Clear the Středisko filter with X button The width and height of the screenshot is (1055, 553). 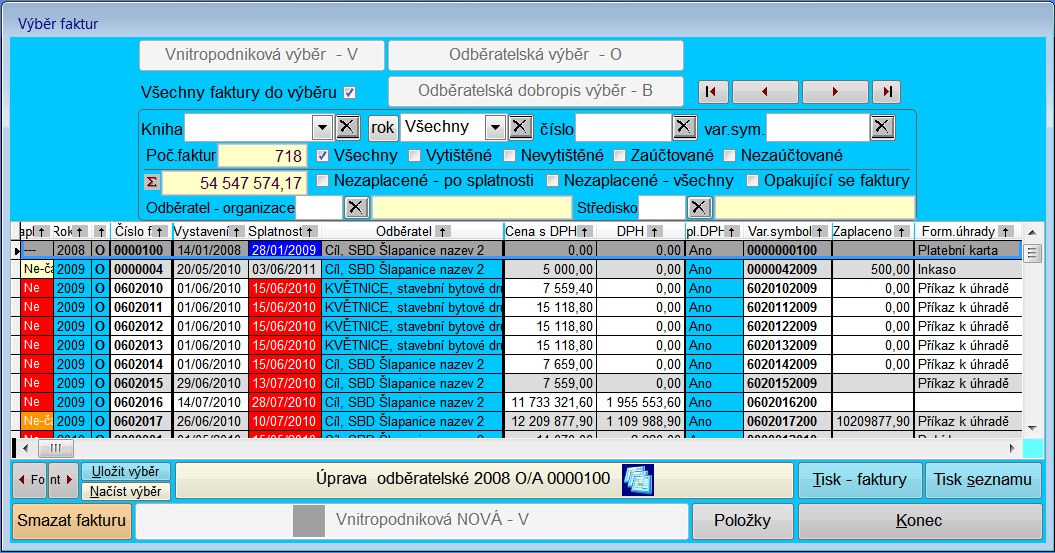click(699, 207)
